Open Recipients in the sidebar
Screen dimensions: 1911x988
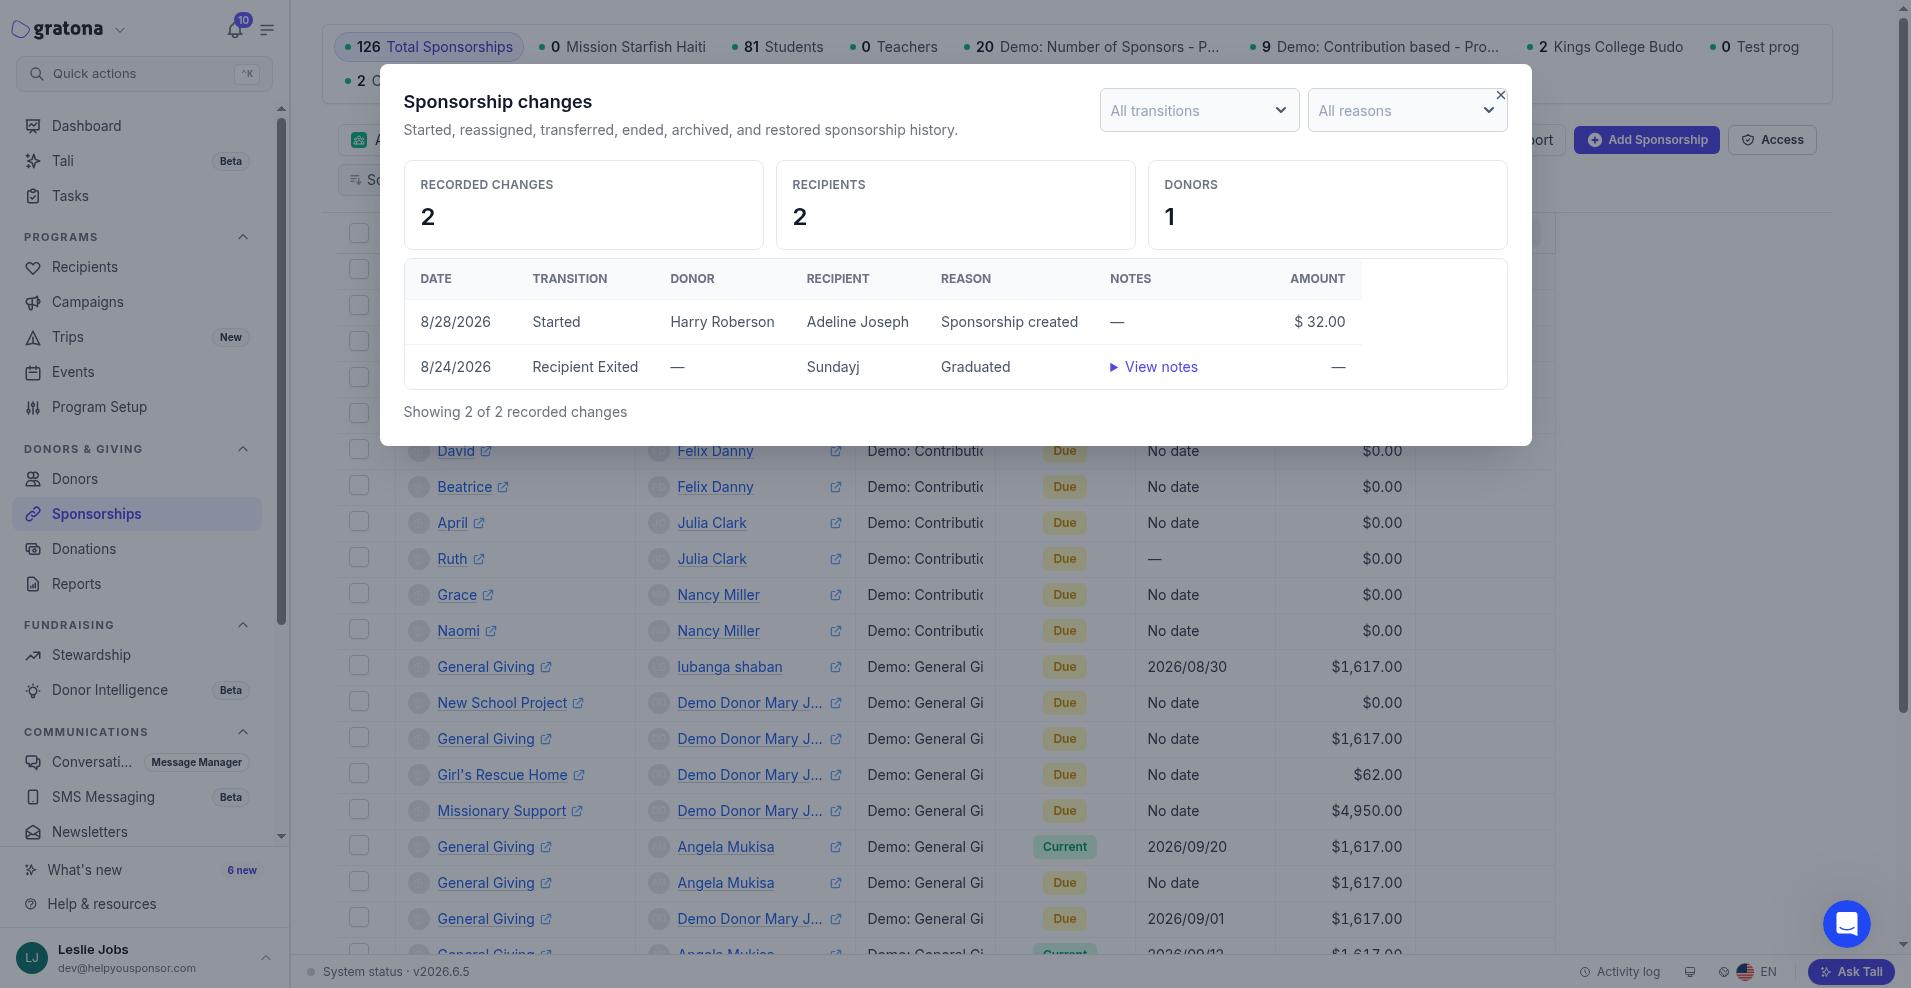tap(138, 267)
